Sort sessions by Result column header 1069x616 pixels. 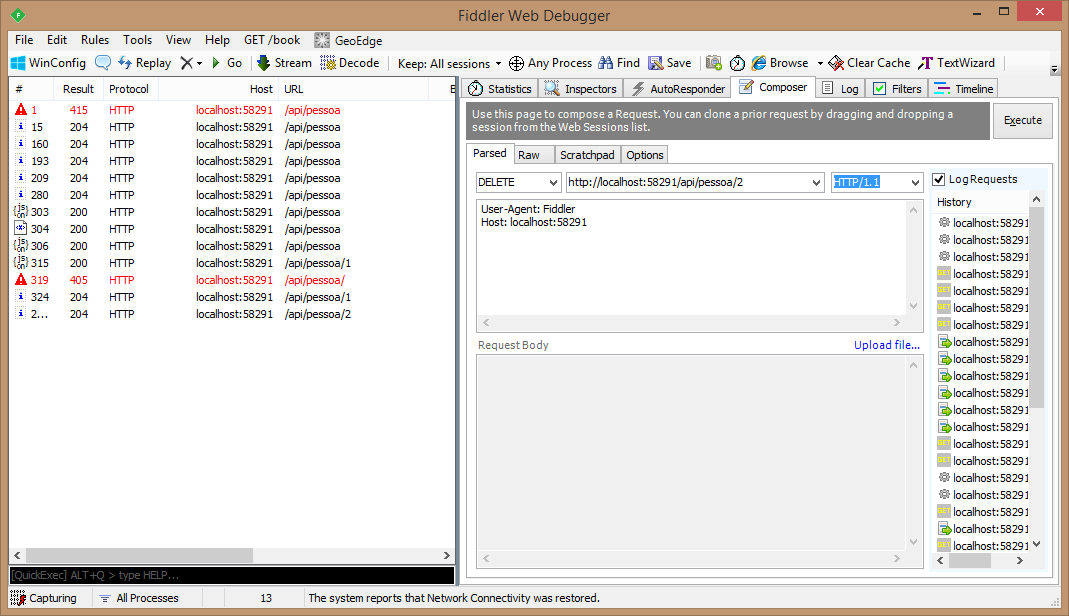tap(78, 89)
